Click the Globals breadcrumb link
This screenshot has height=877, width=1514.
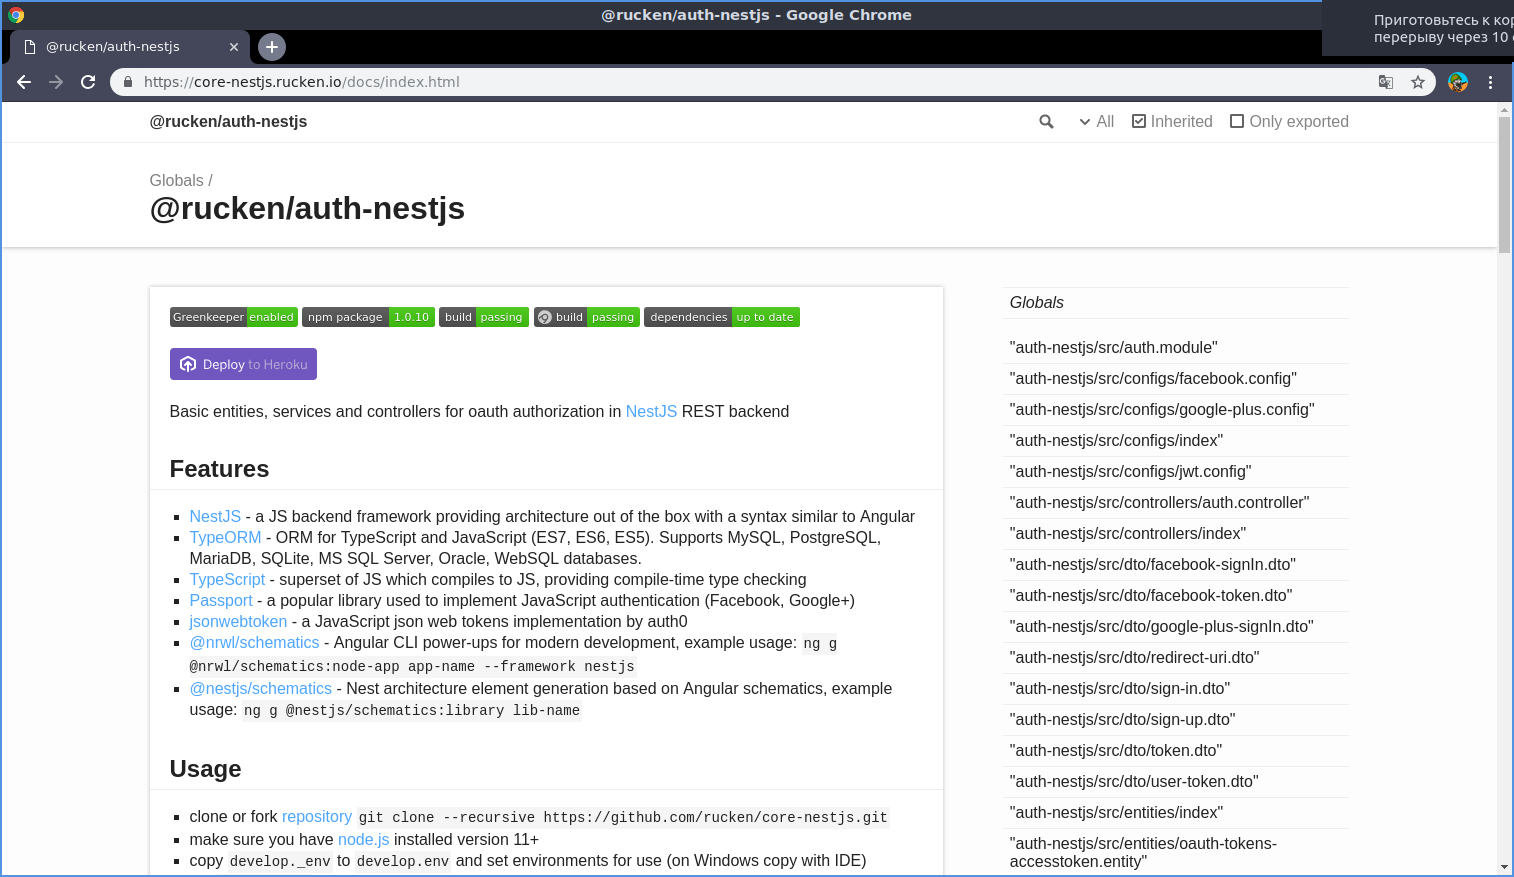point(176,181)
